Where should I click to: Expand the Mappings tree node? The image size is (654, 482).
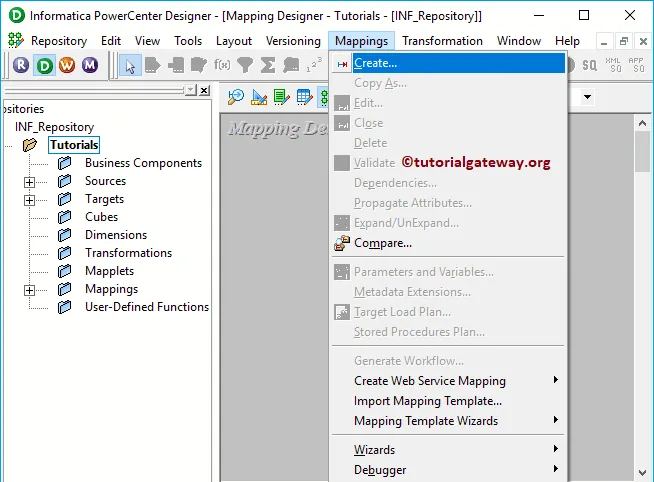[29, 290]
